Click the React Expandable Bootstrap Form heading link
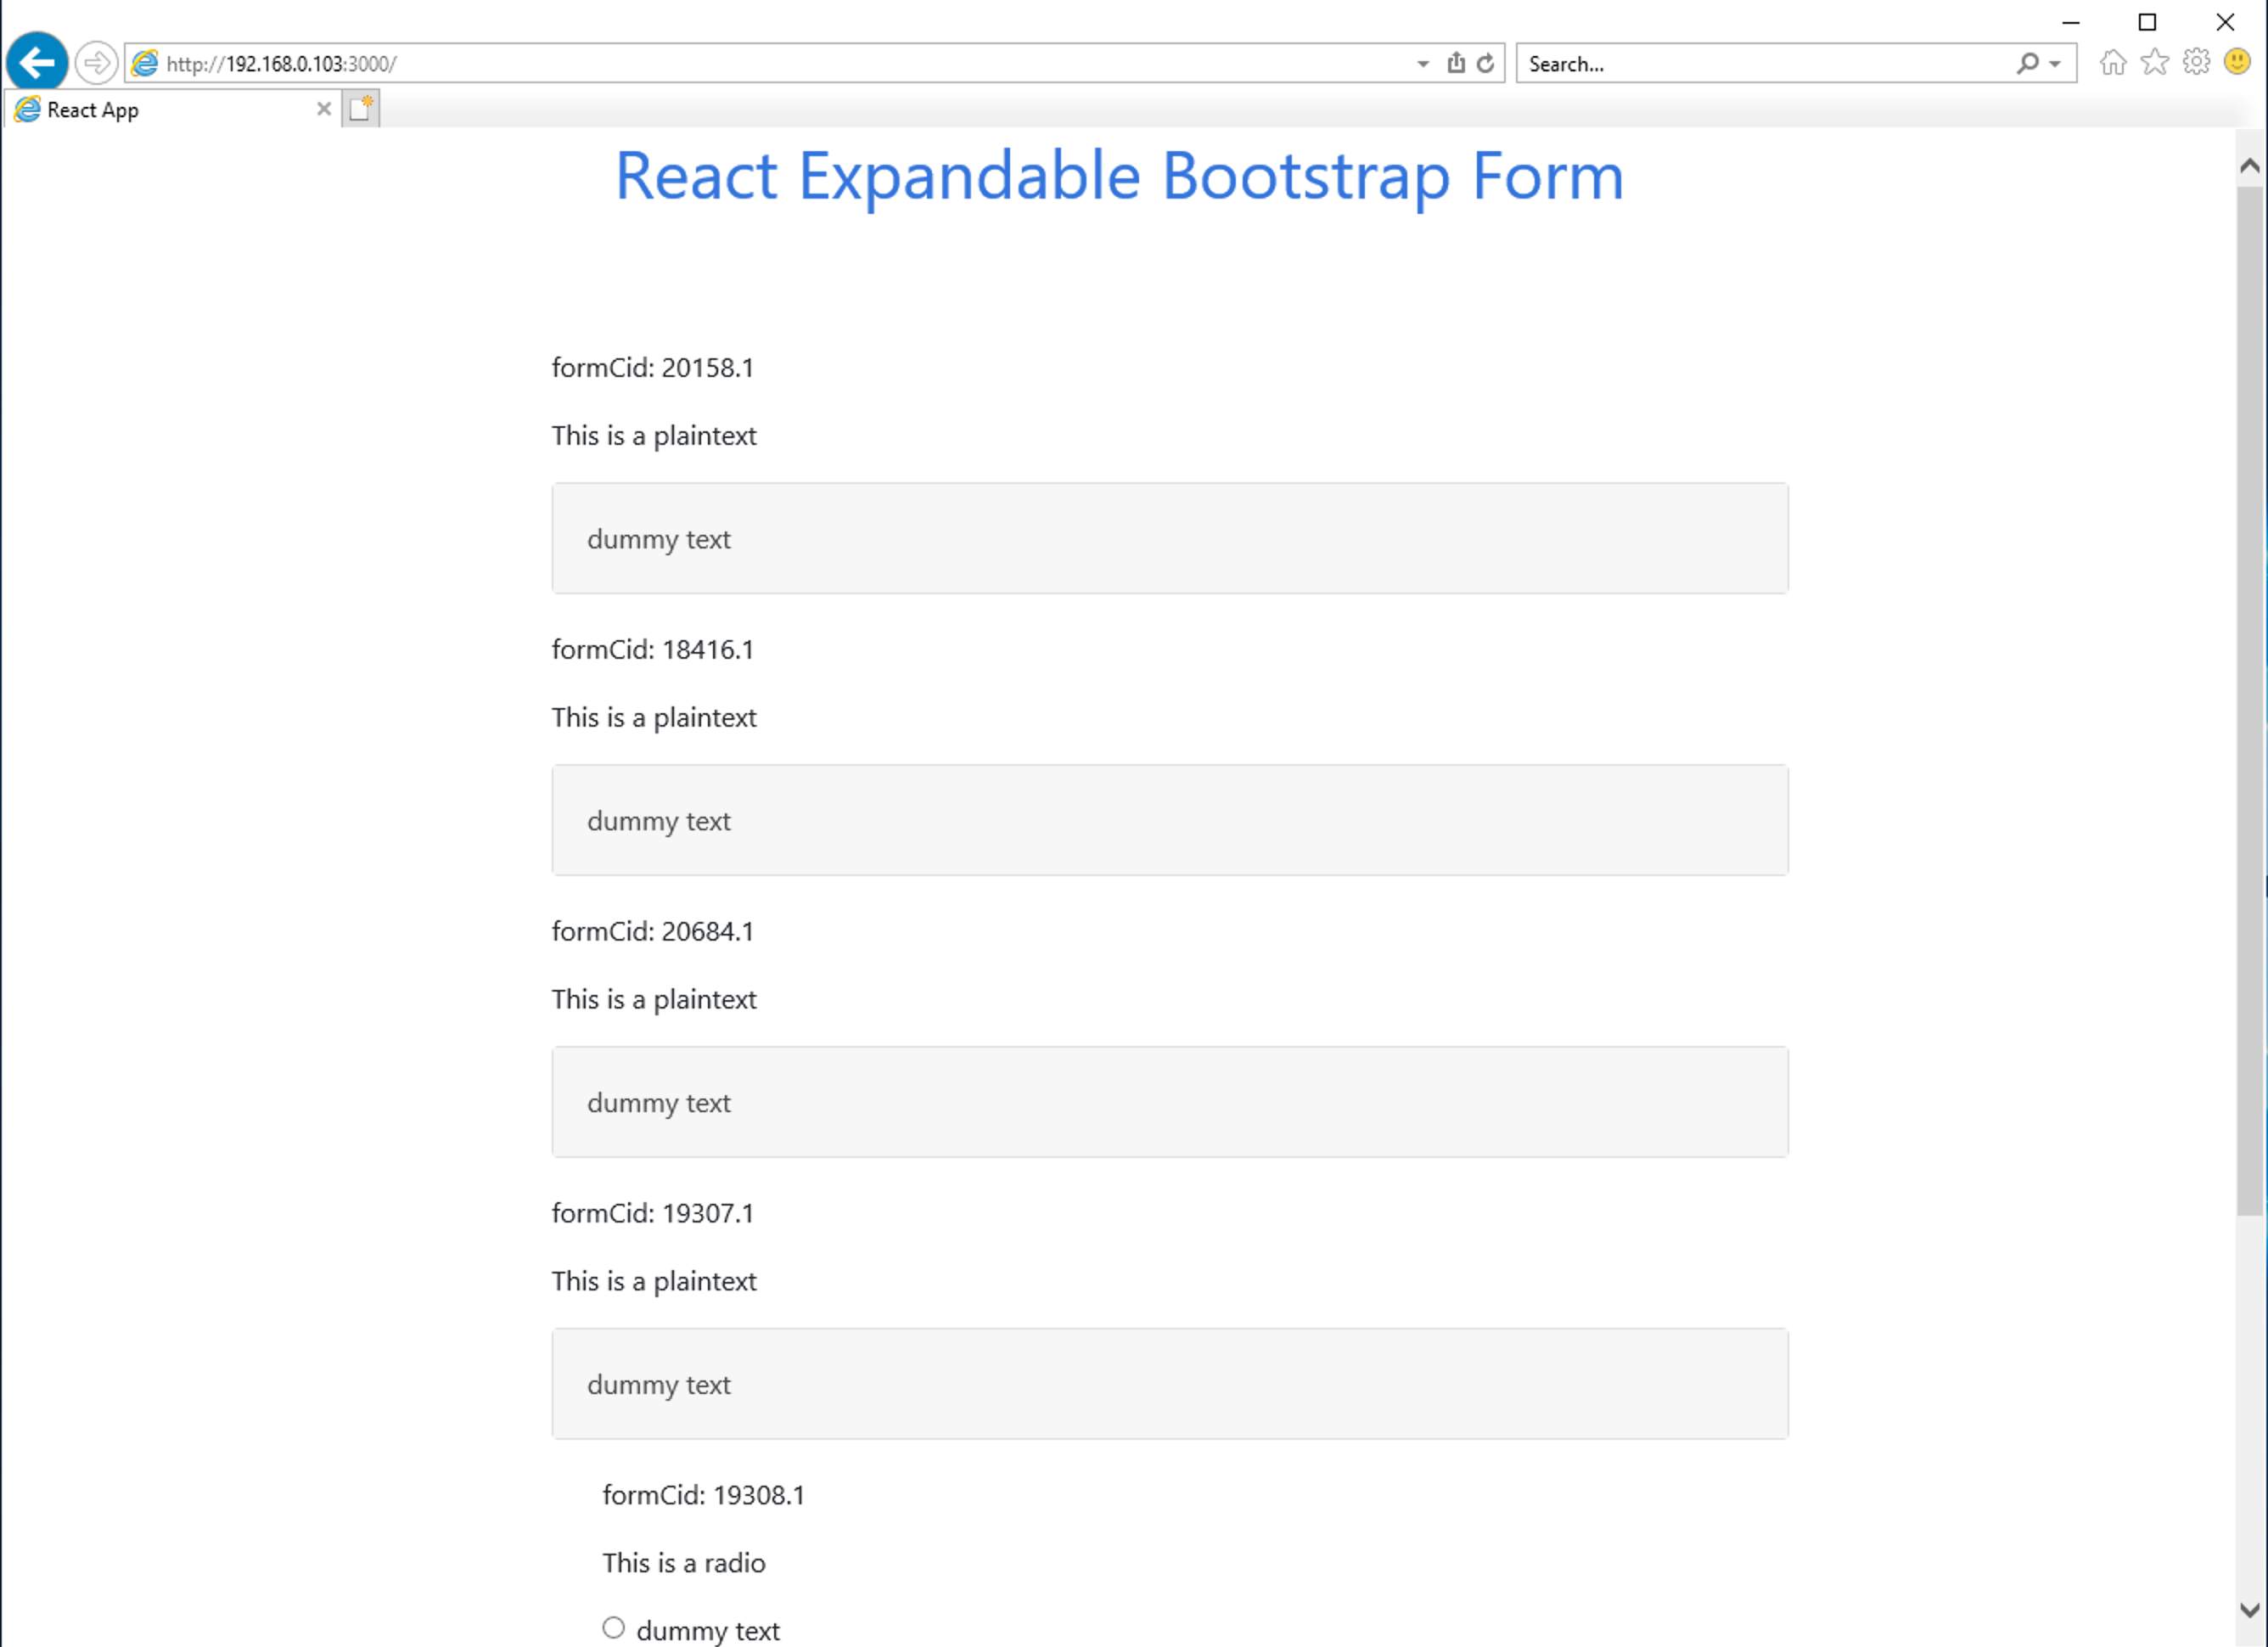The width and height of the screenshot is (2268, 1647). 1118,176
